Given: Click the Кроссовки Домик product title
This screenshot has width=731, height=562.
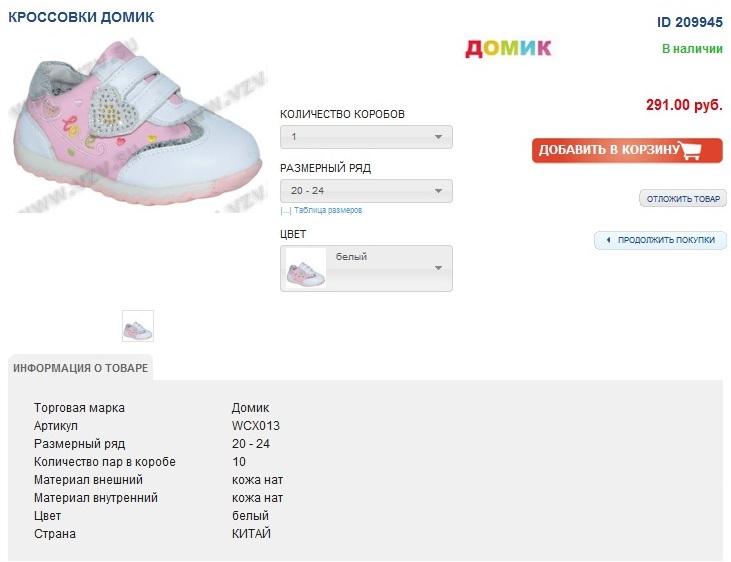Looking at the screenshot, I should (82, 18).
